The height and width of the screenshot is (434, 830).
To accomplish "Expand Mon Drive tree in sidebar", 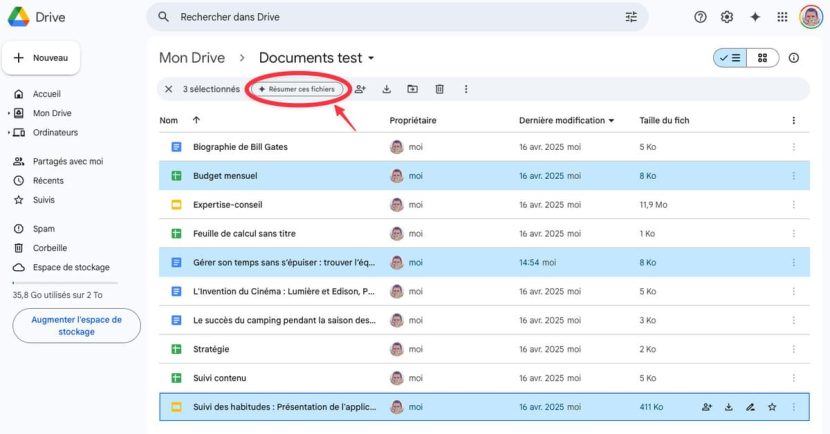I will pyautogui.click(x=10, y=113).
